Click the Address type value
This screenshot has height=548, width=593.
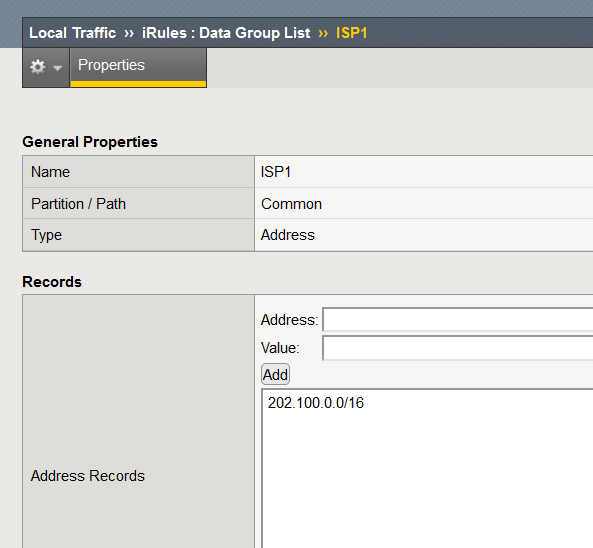pos(288,235)
